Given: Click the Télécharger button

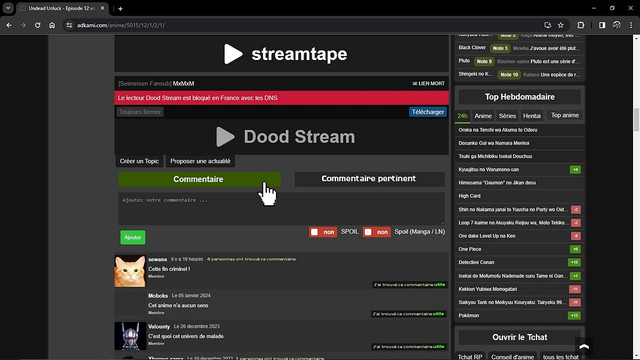Looking at the screenshot, I should tap(428, 112).
